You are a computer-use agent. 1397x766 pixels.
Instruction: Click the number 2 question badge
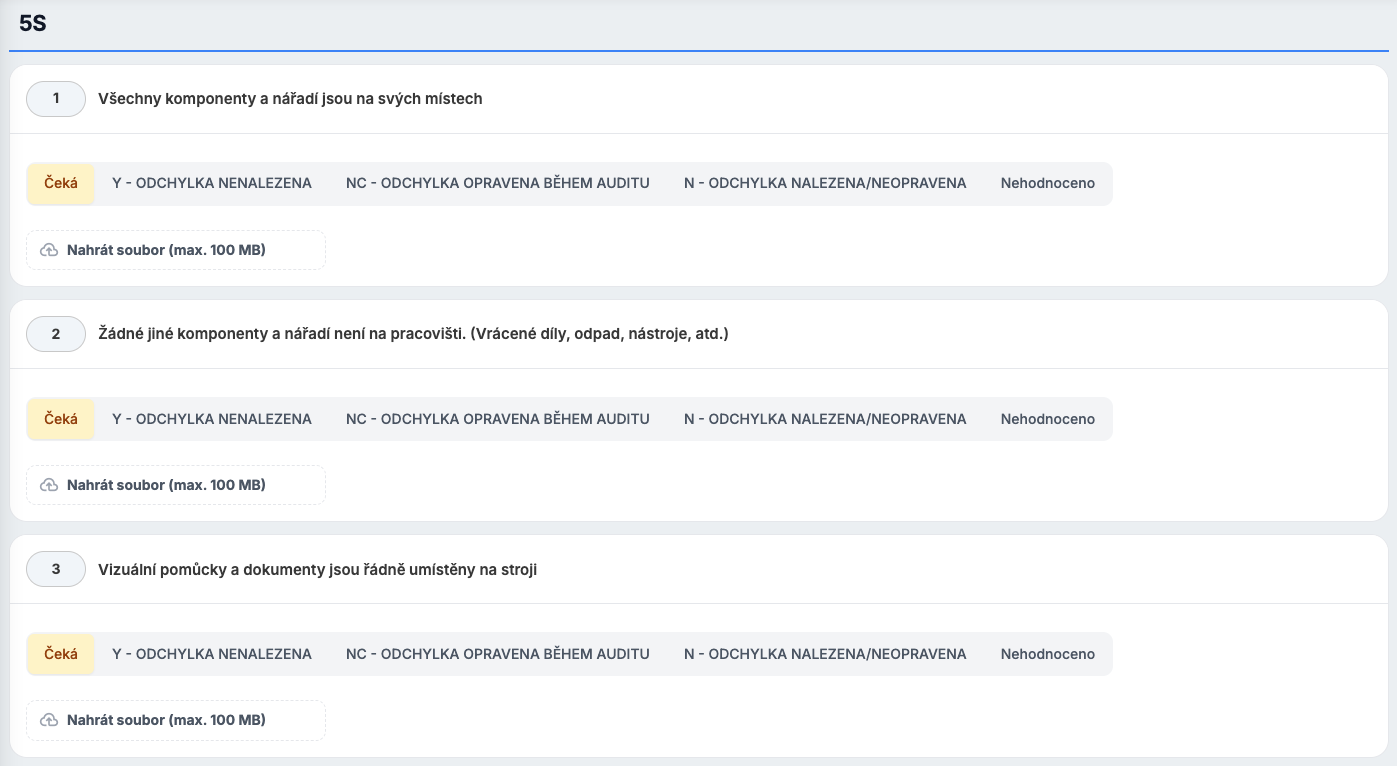click(56, 334)
